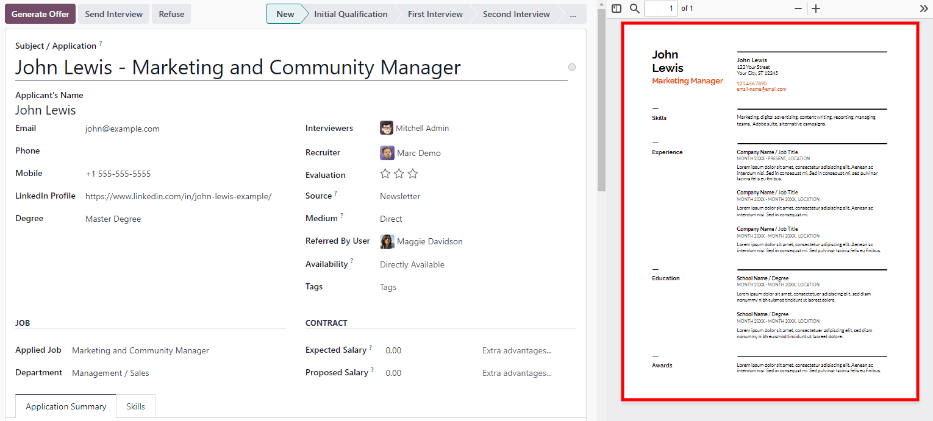Rate applicant with two stars

[399, 174]
